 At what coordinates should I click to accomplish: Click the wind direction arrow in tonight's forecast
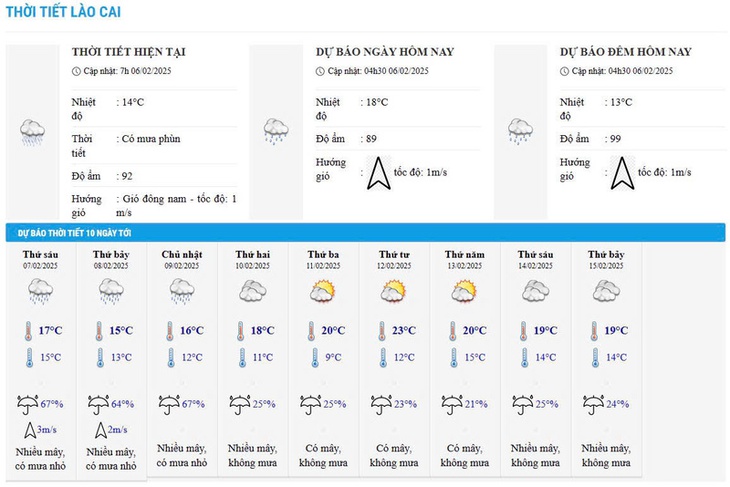pyautogui.click(x=622, y=173)
